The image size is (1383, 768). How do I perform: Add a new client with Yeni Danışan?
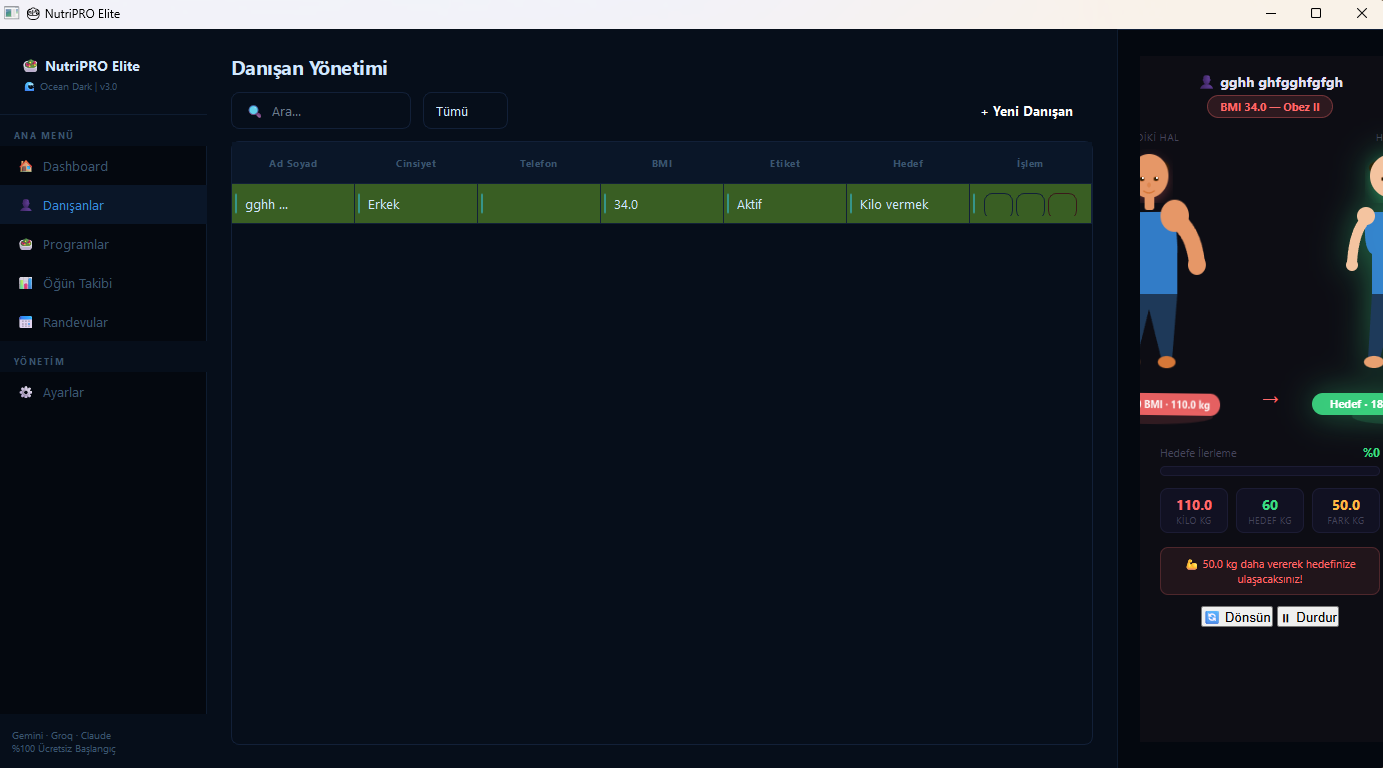click(x=1027, y=111)
